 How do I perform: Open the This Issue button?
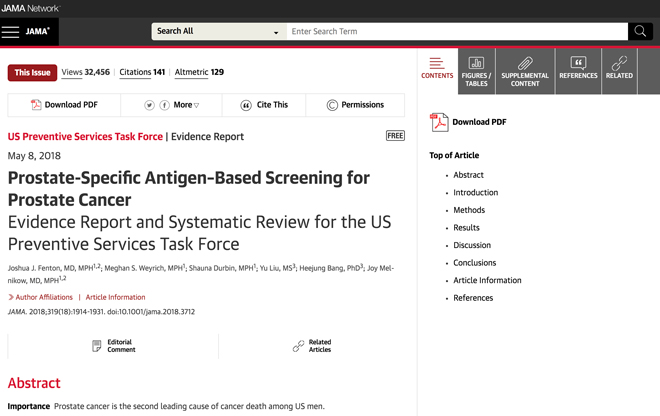pyautogui.click(x=32, y=72)
